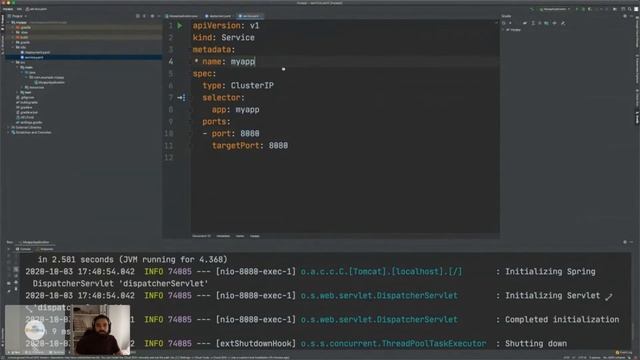Select MyappApplication class in project tree
Image resolution: width=640 pixels, height=360 pixels.
click(x=50, y=82)
